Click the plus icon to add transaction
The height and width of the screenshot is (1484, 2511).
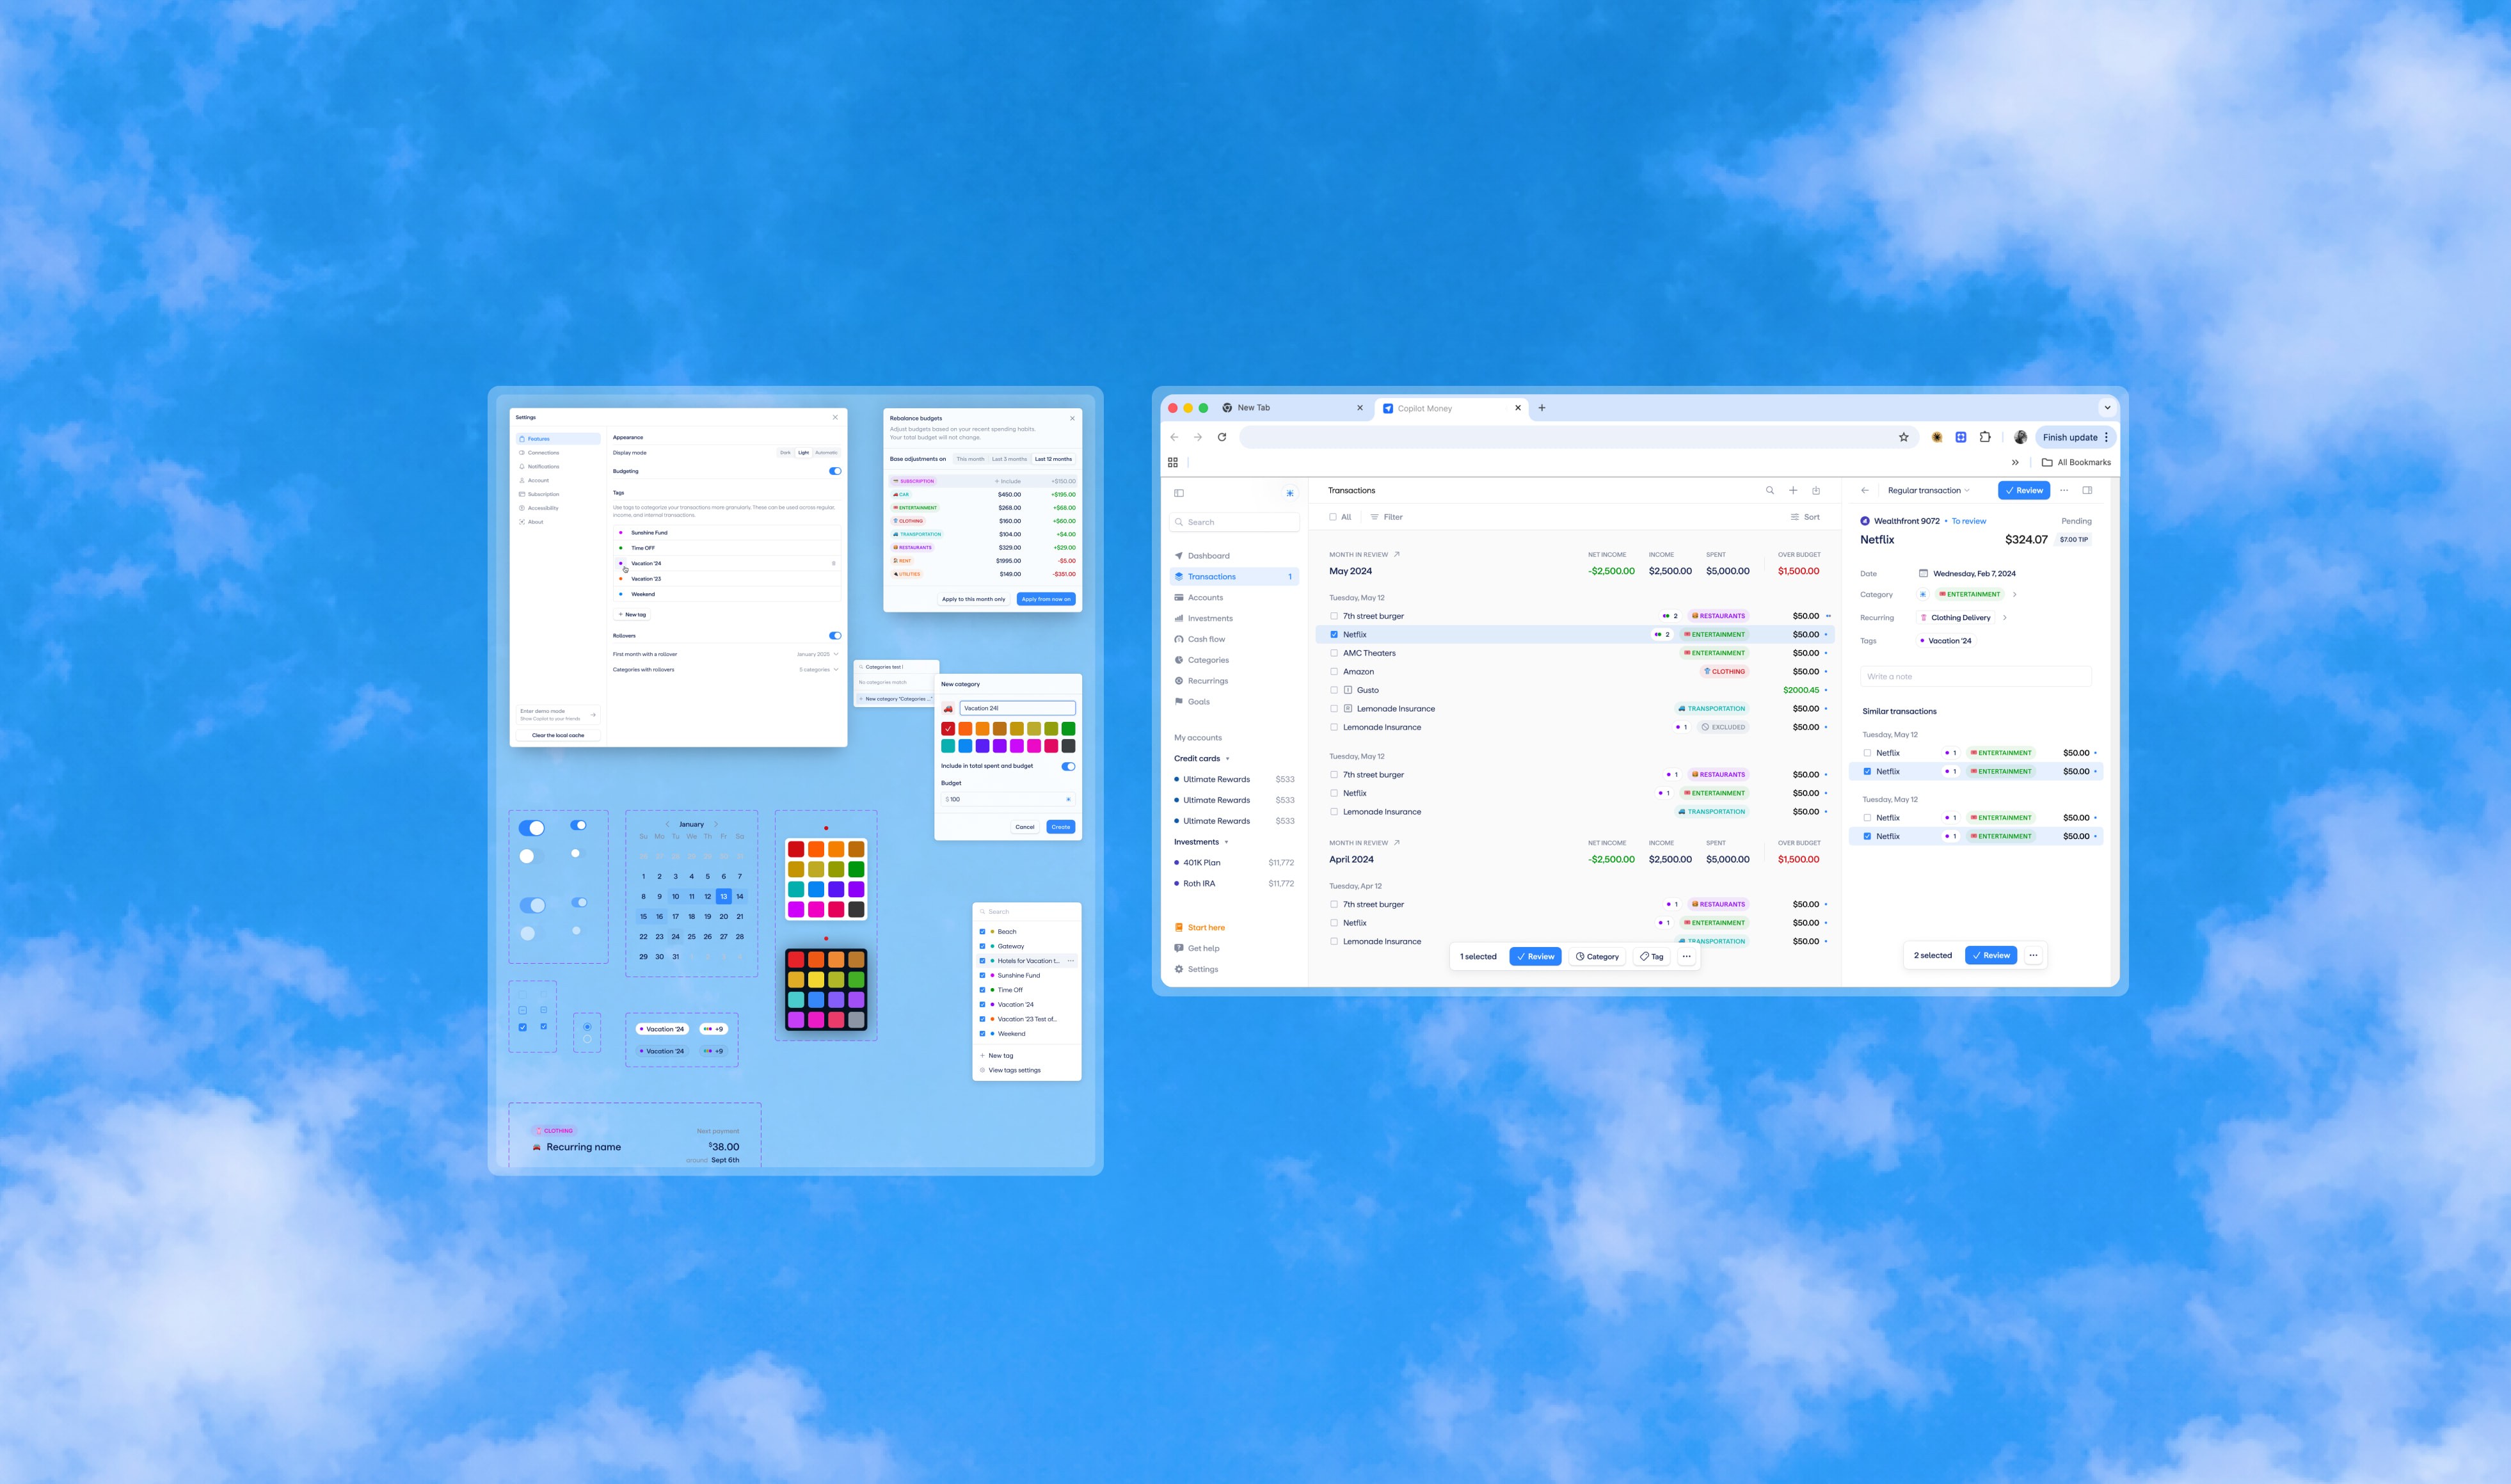[x=1793, y=490]
